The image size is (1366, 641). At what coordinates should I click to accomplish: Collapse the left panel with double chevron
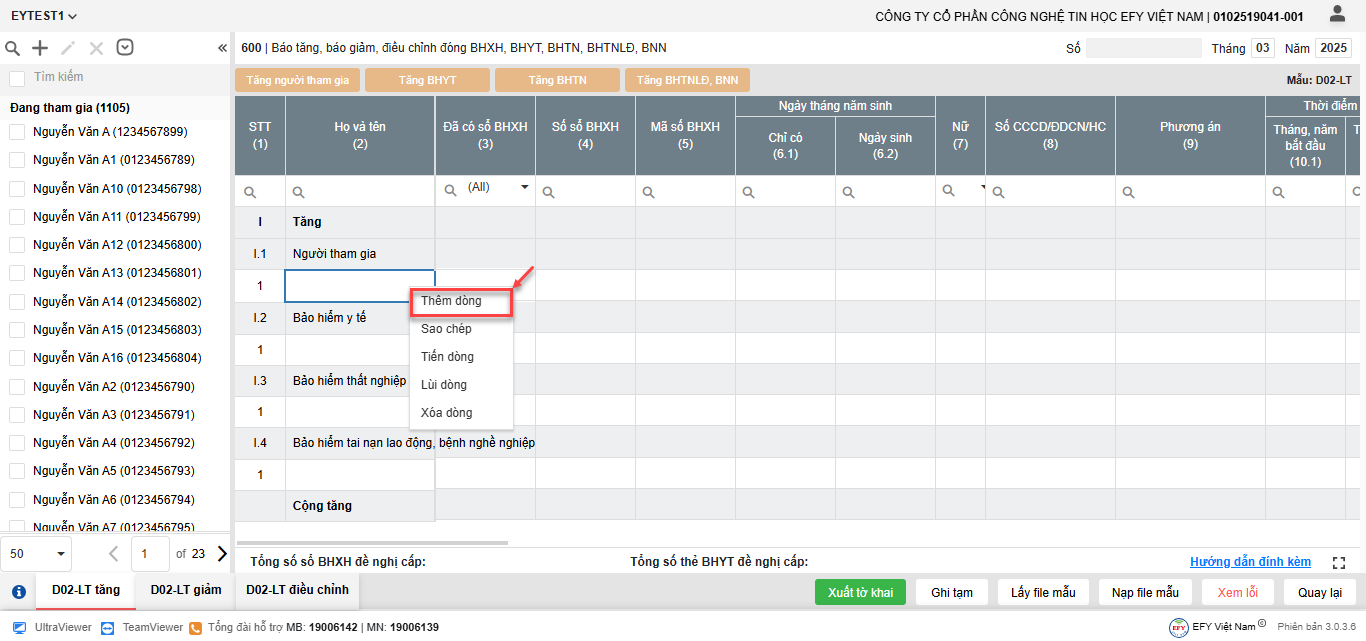click(222, 48)
